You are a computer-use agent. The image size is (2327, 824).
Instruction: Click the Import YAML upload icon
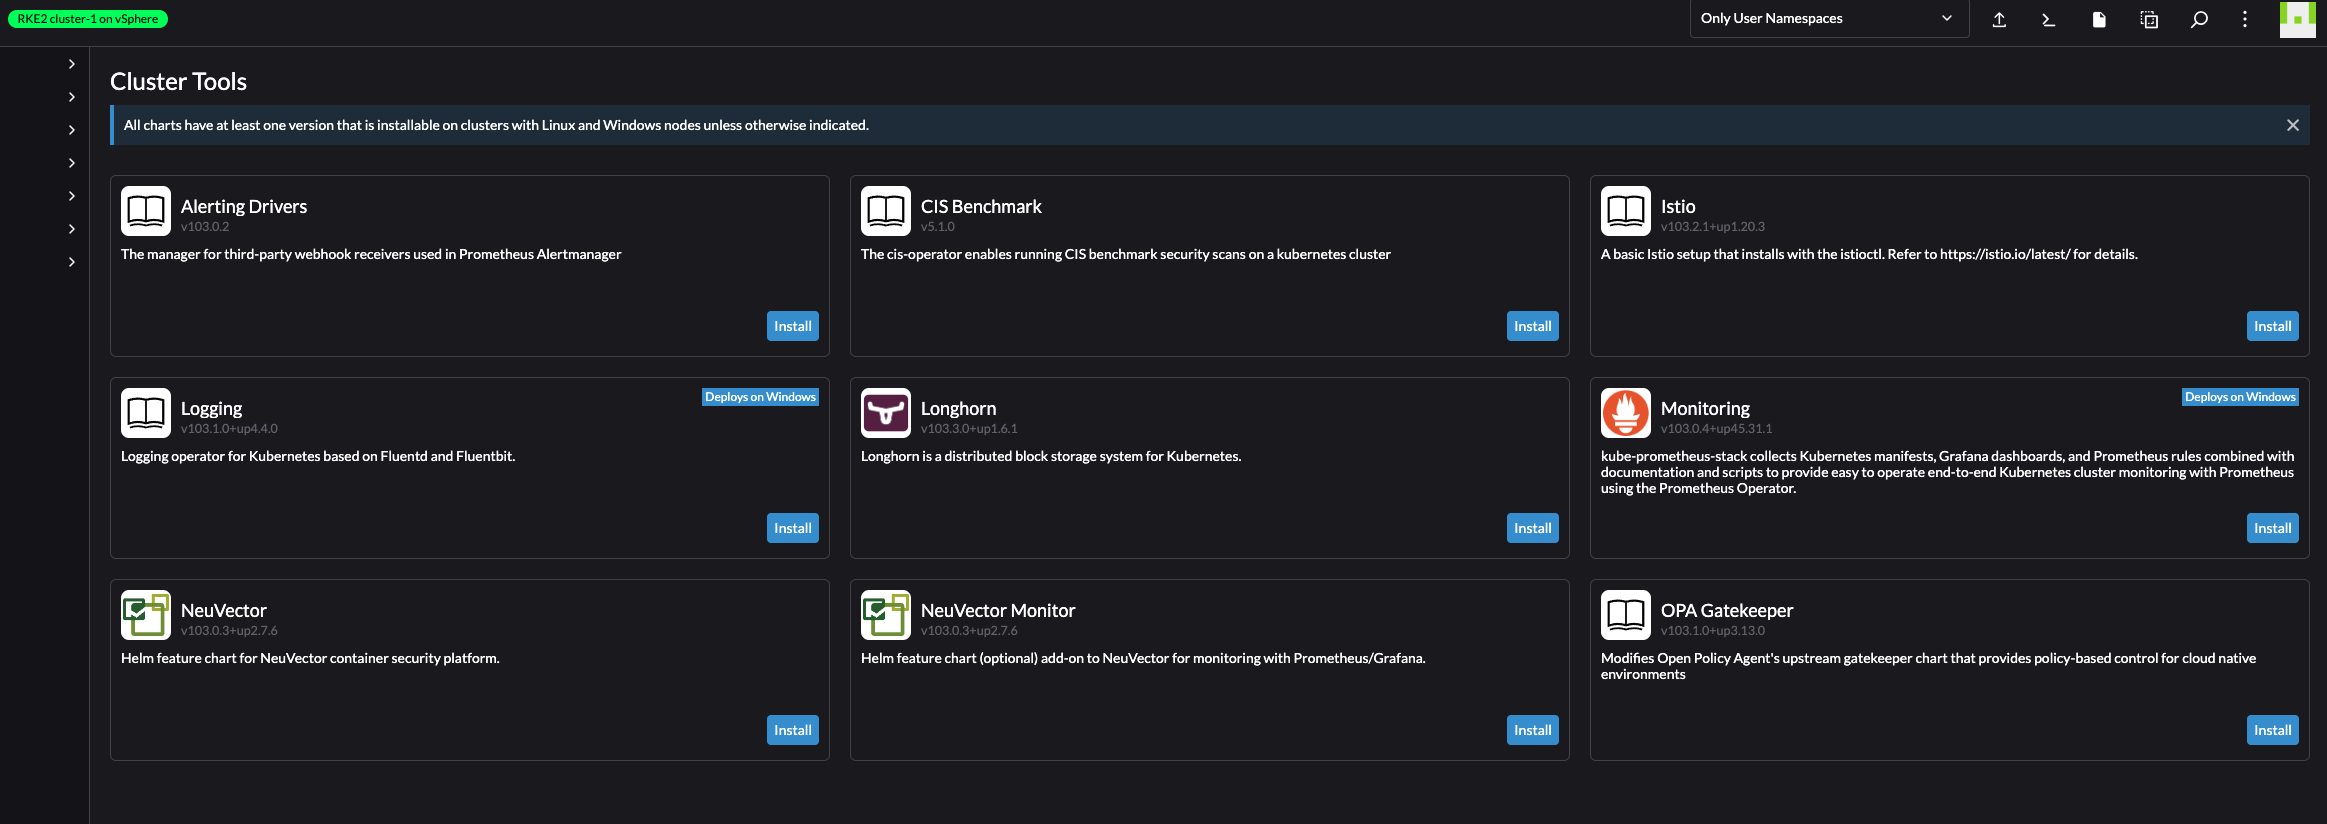coord(1999,19)
